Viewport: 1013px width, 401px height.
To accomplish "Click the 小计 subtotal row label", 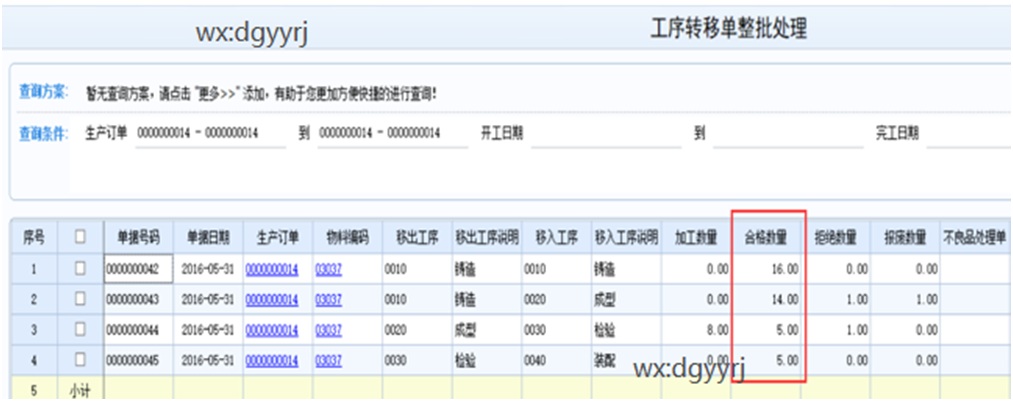I will tap(80, 390).
